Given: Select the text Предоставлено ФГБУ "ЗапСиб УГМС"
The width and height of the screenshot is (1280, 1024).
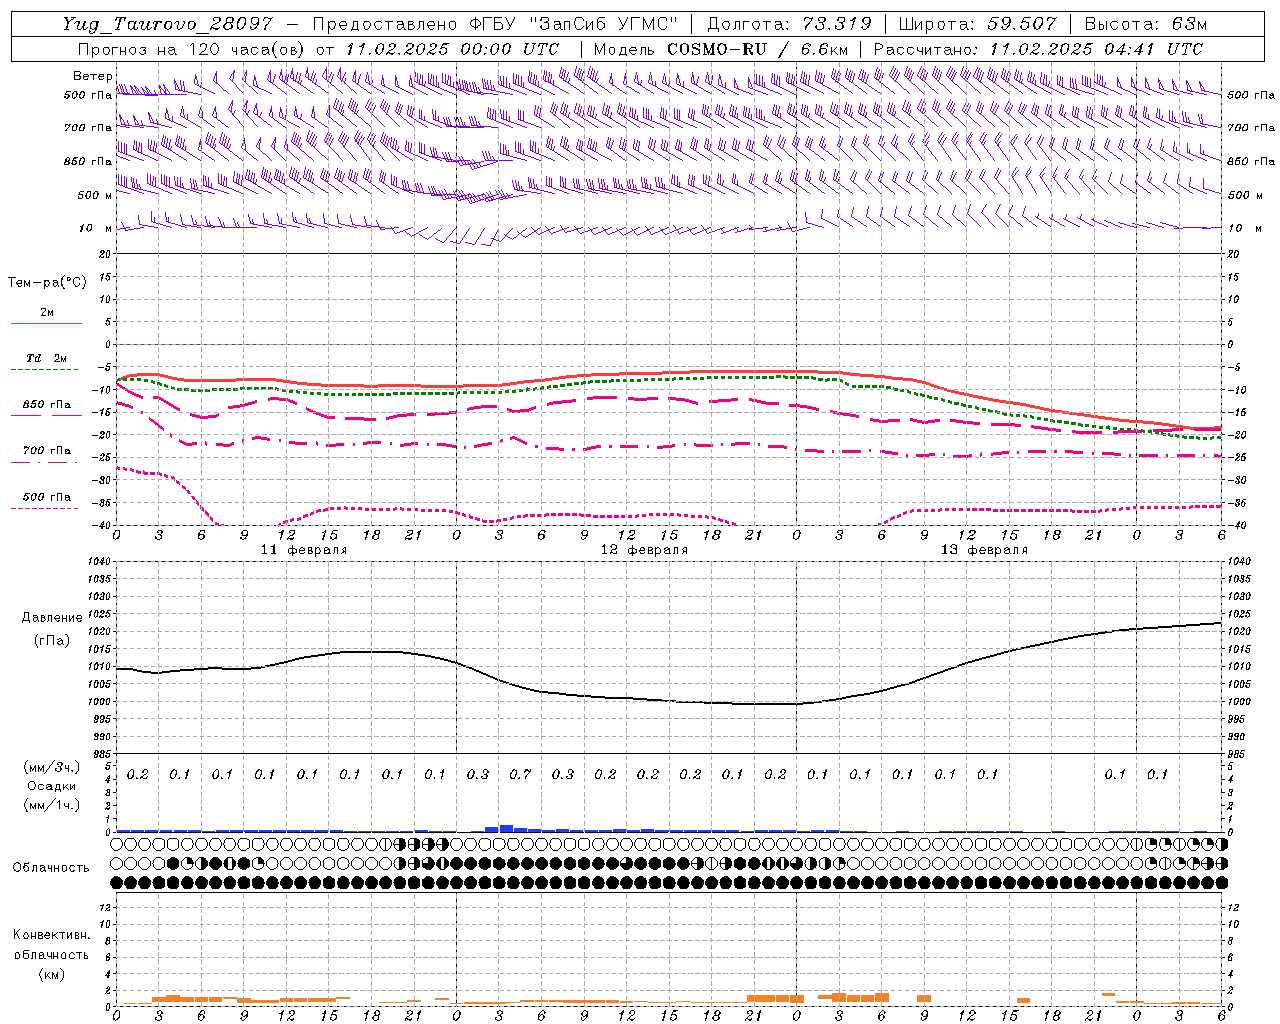Looking at the screenshot, I should point(495,24).
